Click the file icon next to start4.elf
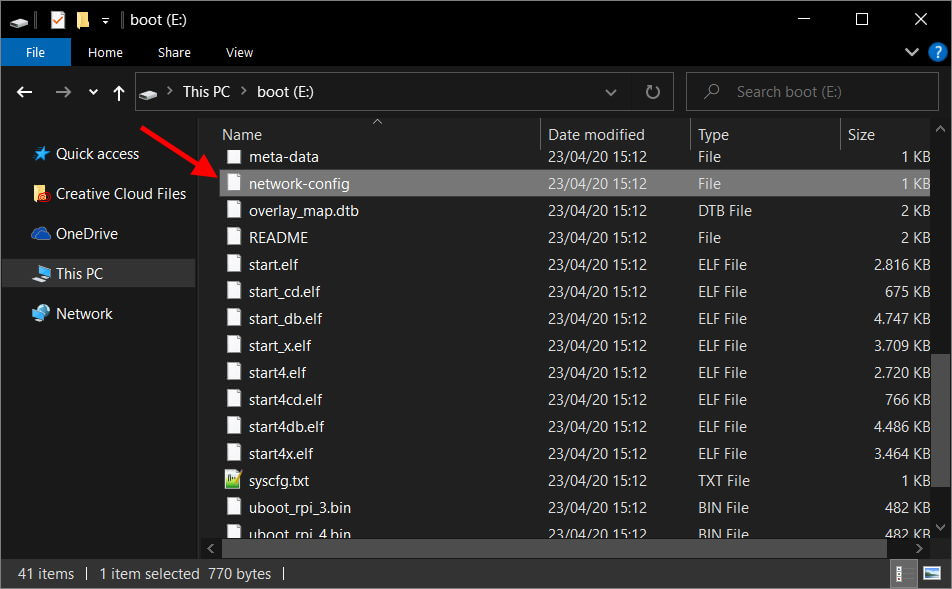952x589 pixels. pos(234,371)
